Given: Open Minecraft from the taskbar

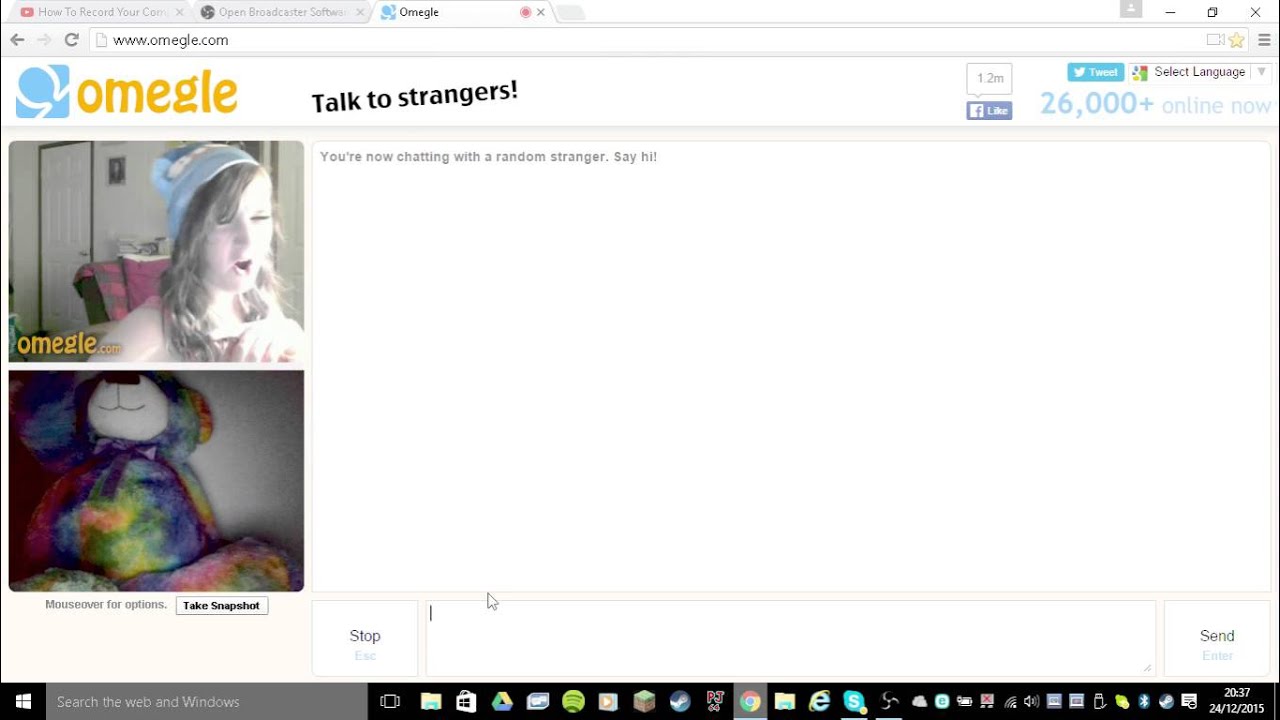Looking at the screenshot, I should 644,701.
